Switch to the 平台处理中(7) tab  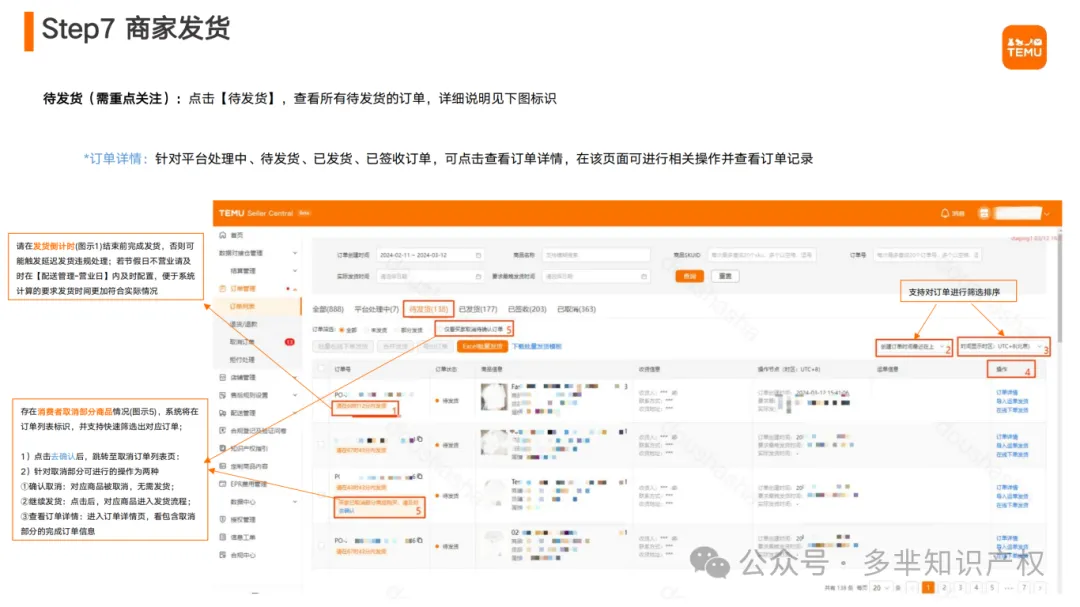tap(376, 309)
